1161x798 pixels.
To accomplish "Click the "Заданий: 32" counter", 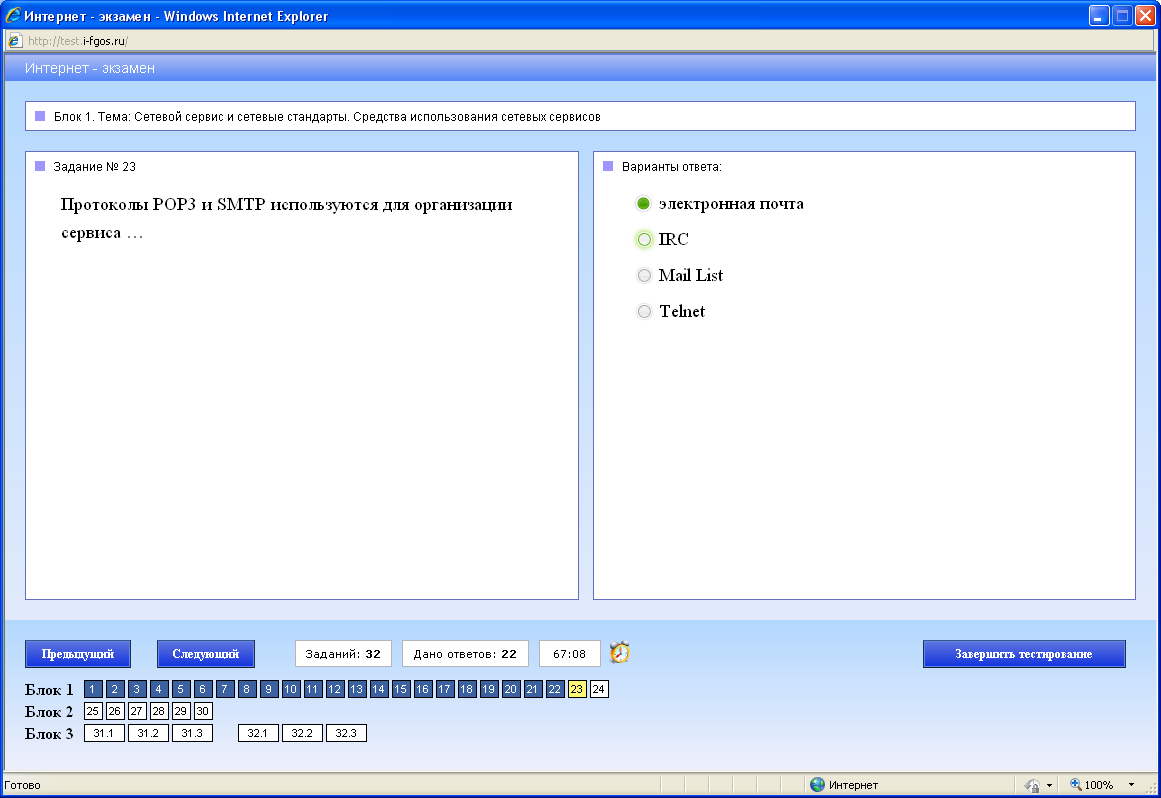I will tap(343, 654).
